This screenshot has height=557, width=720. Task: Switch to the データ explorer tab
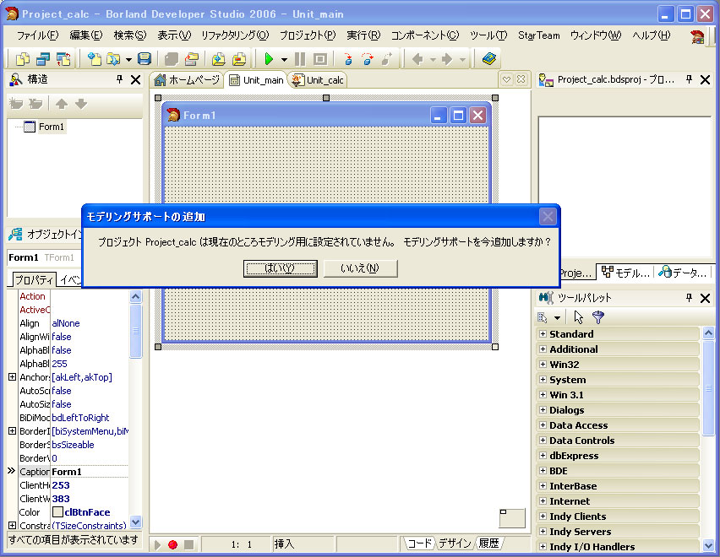(682, 273)
